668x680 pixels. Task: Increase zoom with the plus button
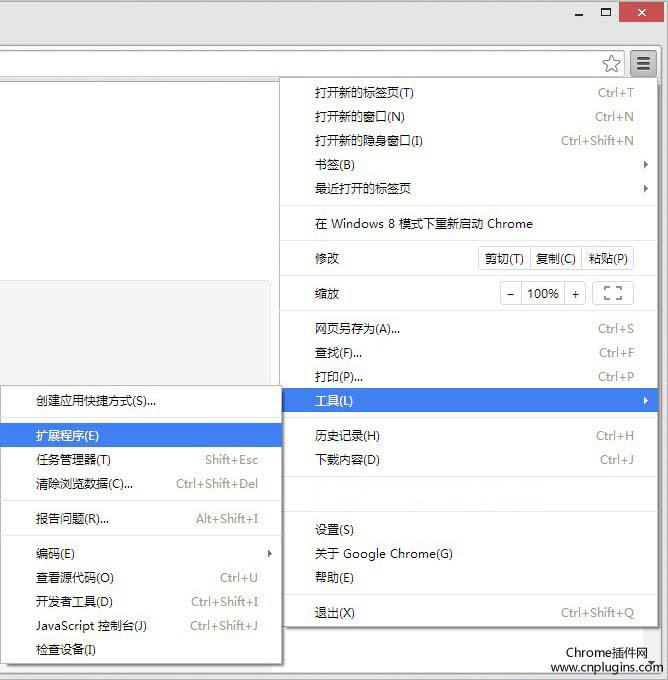575,294
